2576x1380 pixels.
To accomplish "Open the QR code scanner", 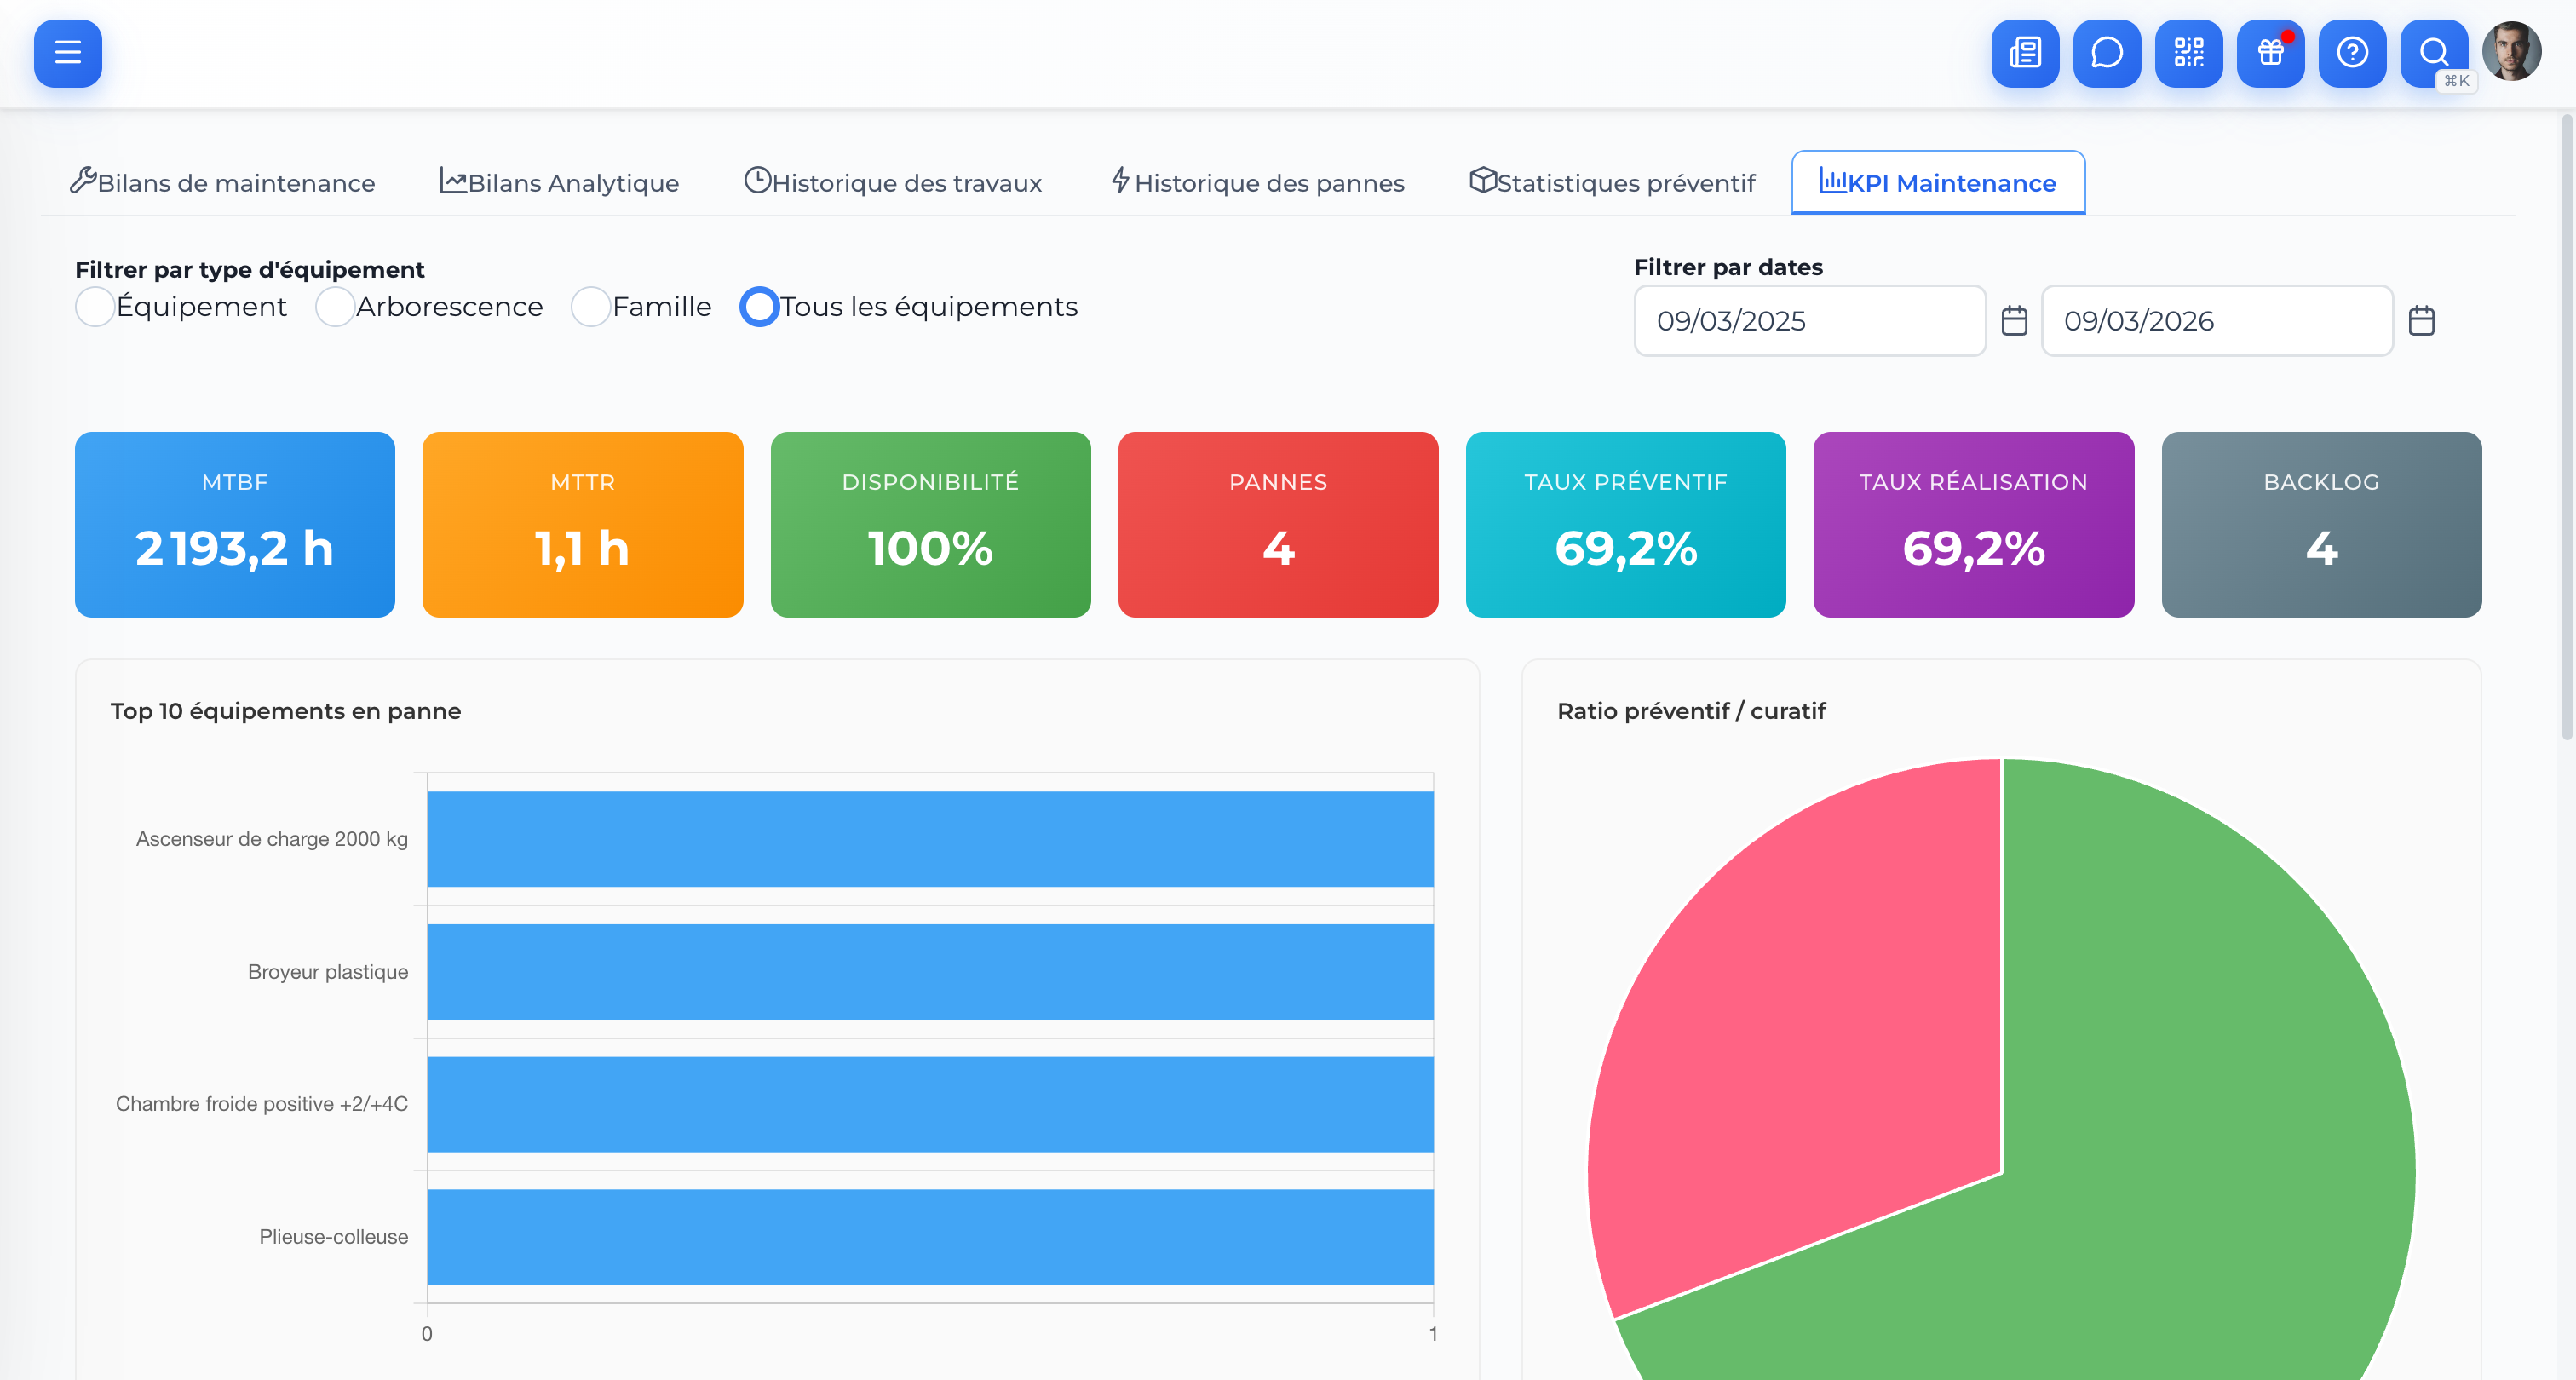I will point(2189,53).
